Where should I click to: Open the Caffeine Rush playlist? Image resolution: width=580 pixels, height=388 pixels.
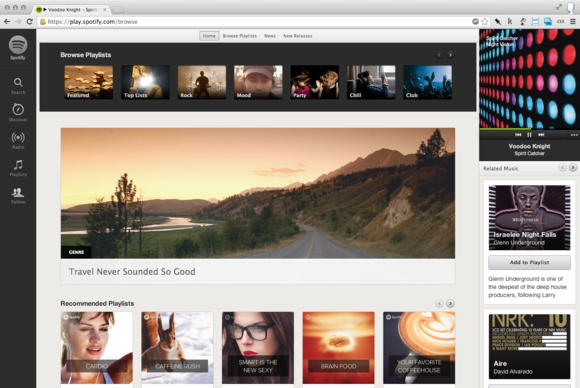pos(177,348)
